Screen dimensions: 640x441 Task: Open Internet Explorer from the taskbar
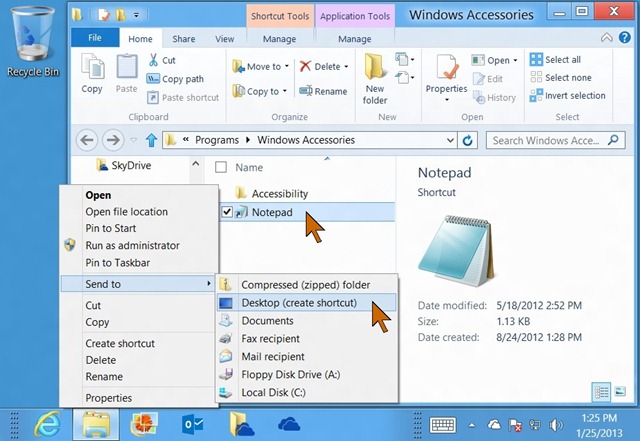48,425
